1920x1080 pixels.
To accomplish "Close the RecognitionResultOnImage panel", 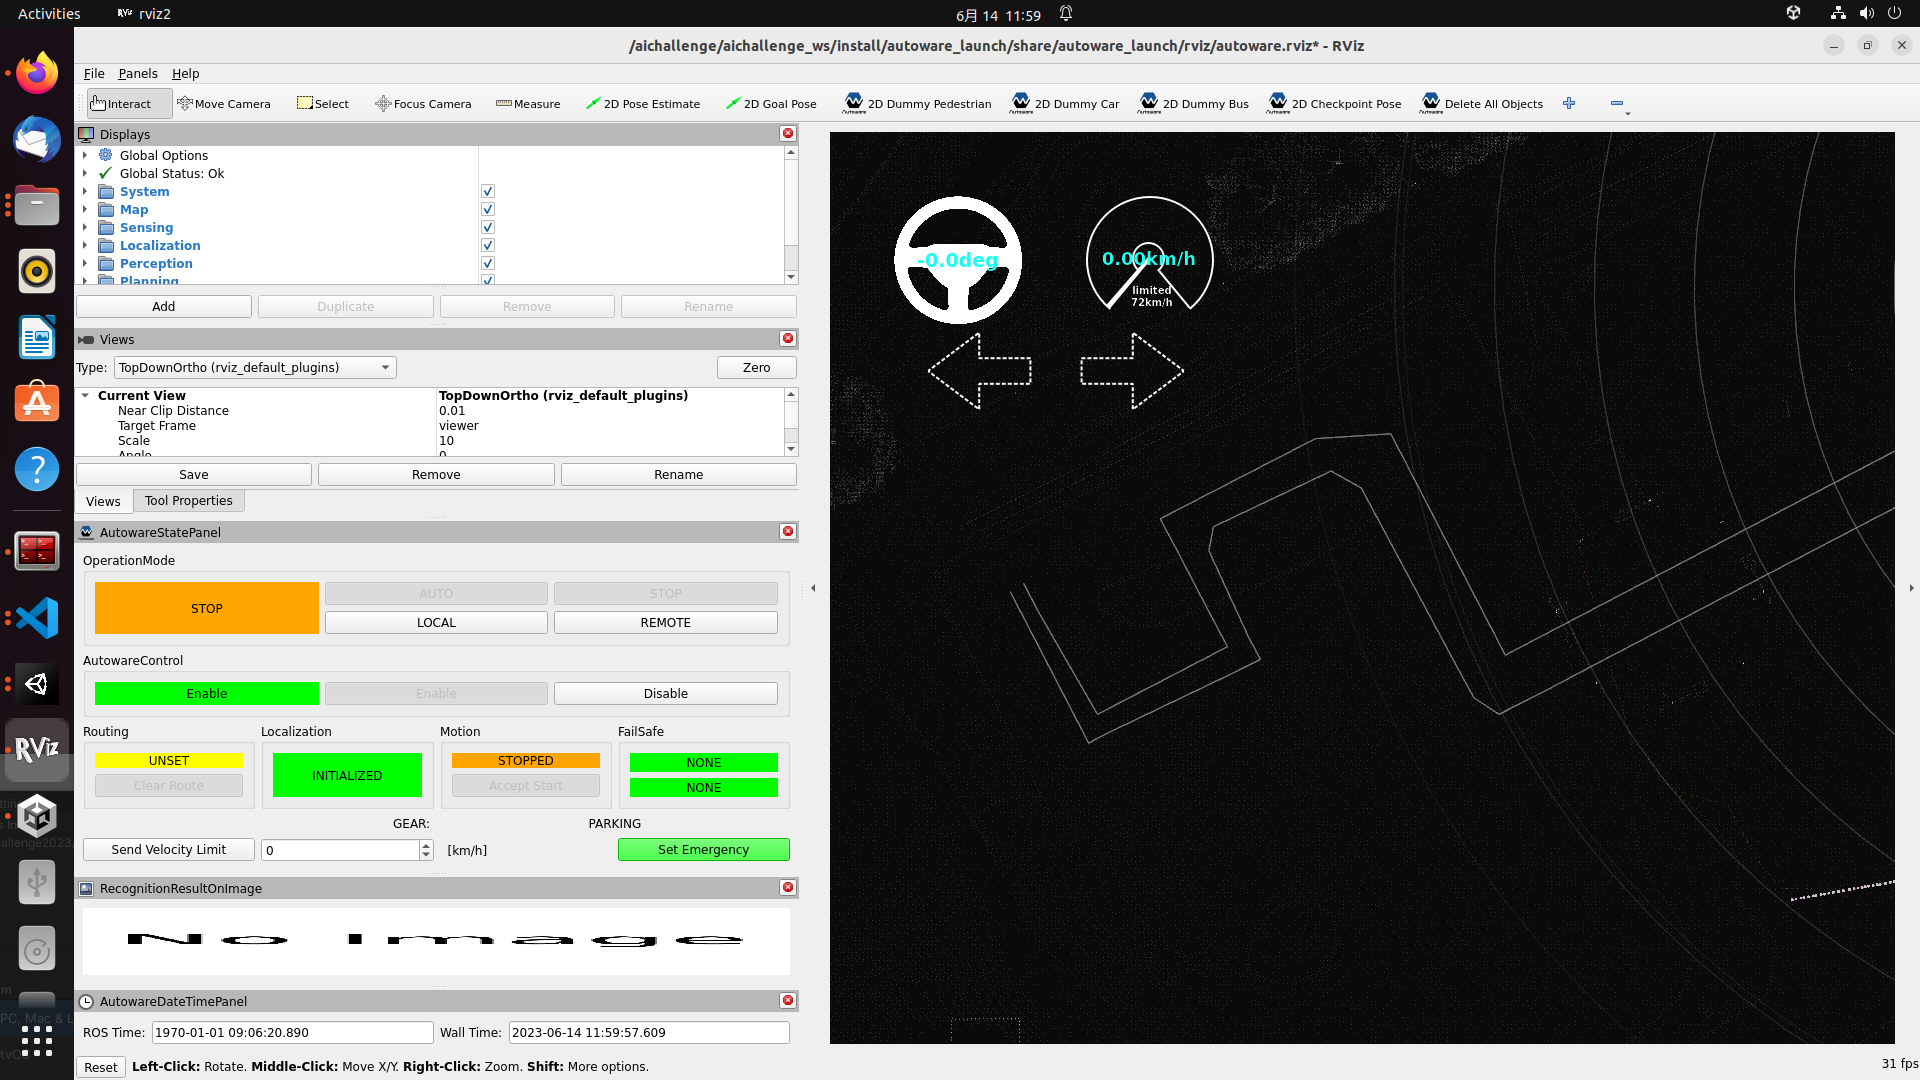I will 788,888.
